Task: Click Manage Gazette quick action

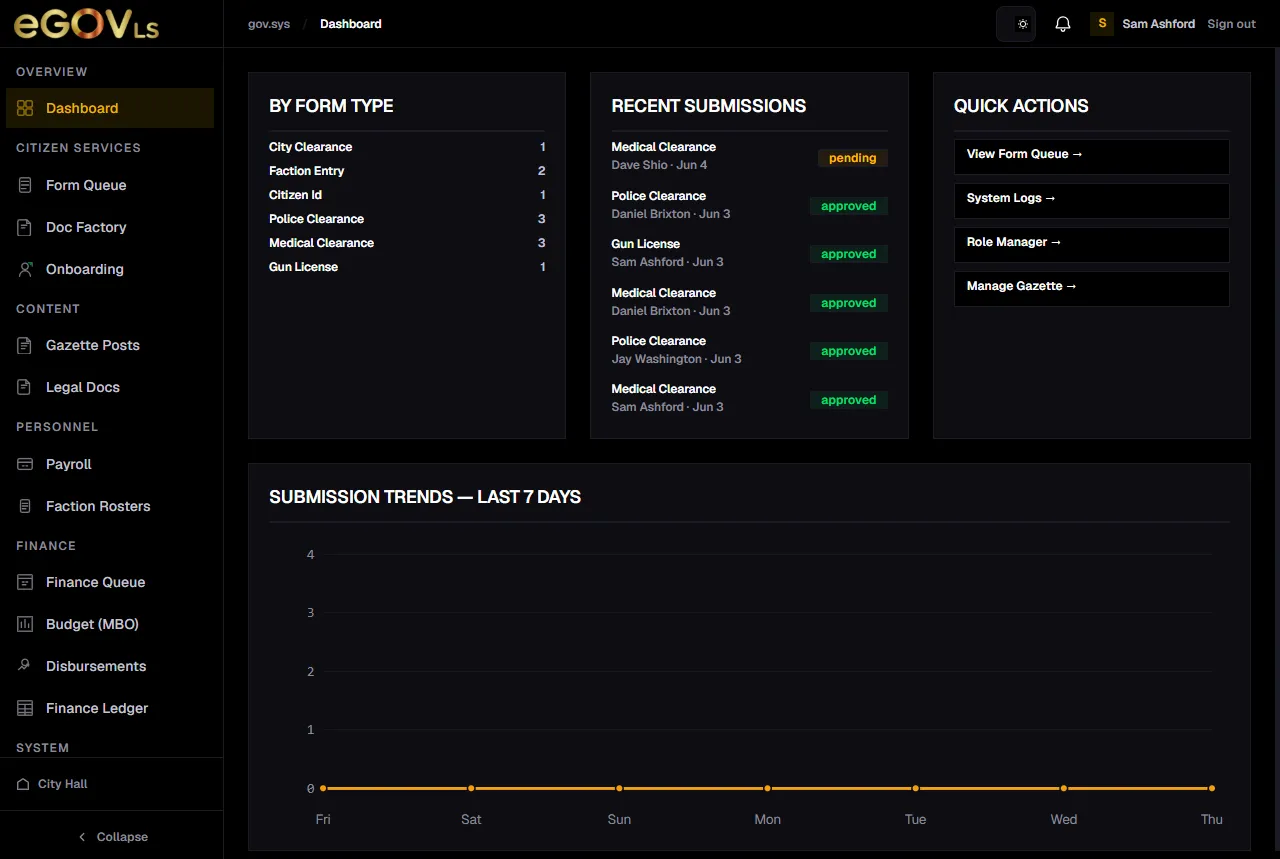Action: tap(1091, 289)
